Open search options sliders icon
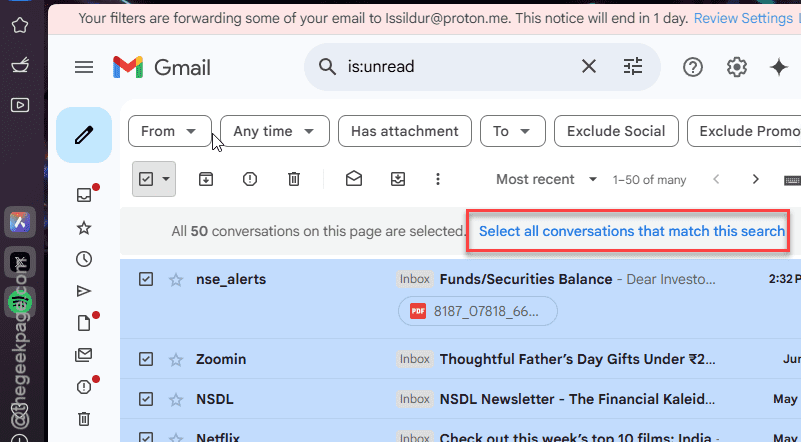 (633, 66)
